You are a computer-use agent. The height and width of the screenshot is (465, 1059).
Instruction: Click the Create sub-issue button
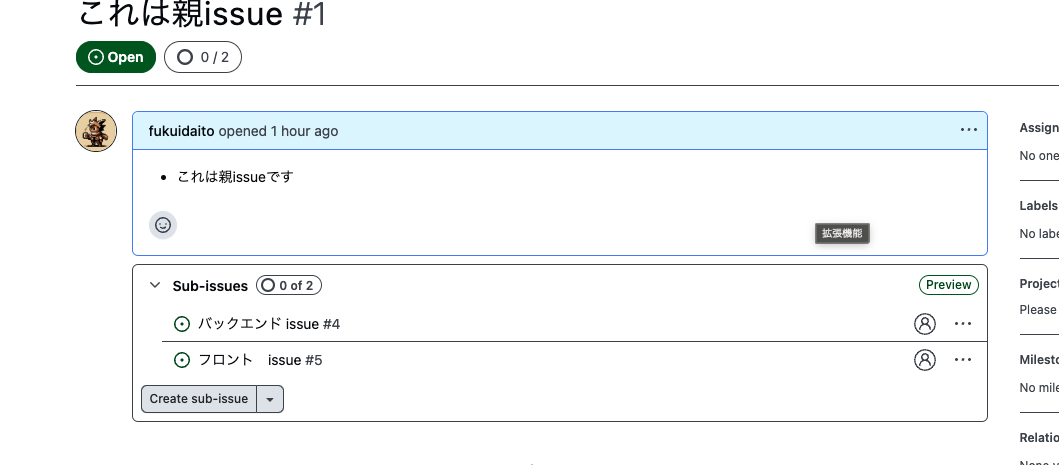click(x=199, y=399)
